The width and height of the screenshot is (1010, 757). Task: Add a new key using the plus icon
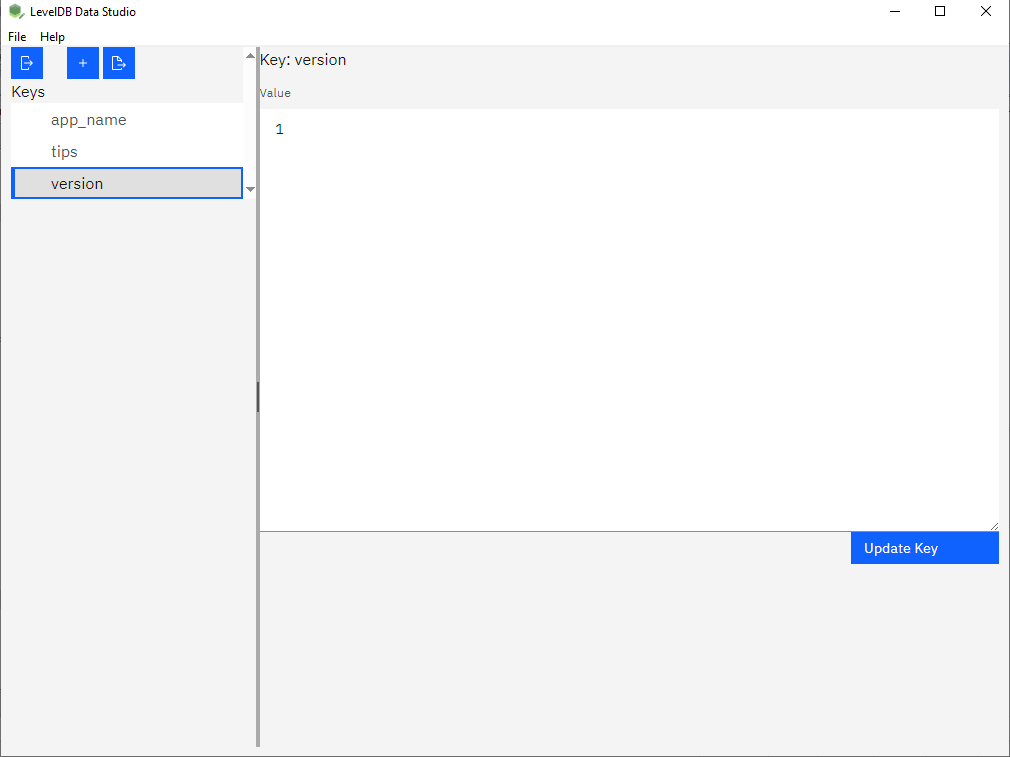[82, 62]
